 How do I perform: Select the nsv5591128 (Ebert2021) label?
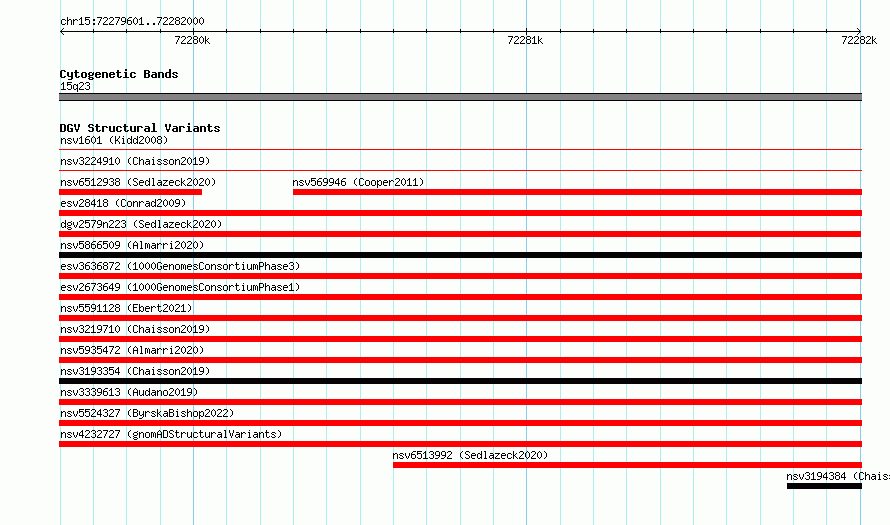coord(126,308)
